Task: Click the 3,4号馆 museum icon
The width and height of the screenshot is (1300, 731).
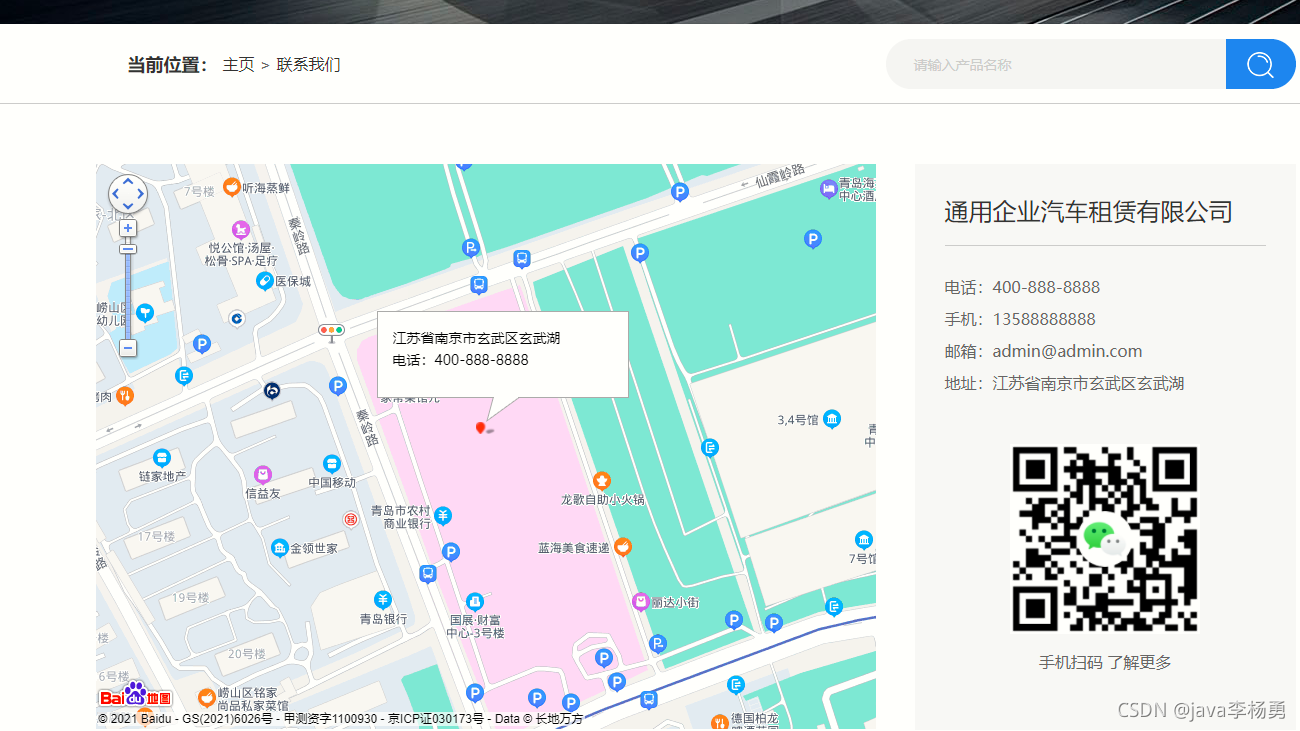Action: point(831,419)
